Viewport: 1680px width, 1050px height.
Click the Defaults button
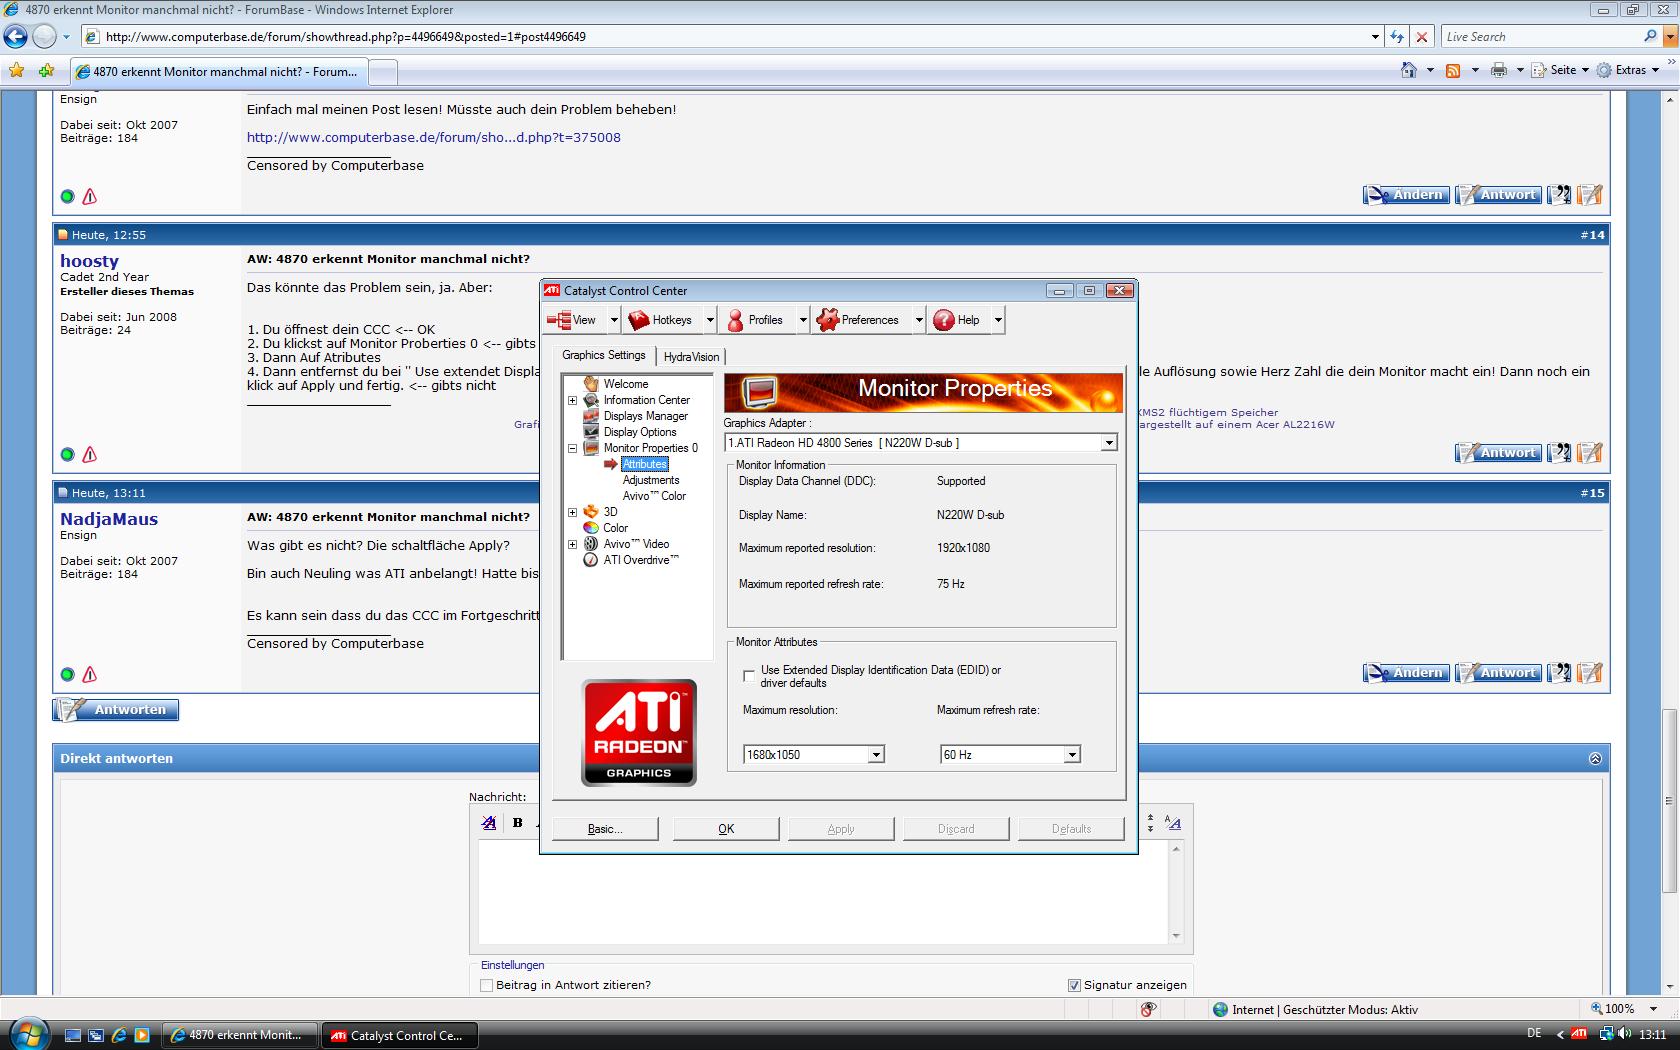[1071, 829]
